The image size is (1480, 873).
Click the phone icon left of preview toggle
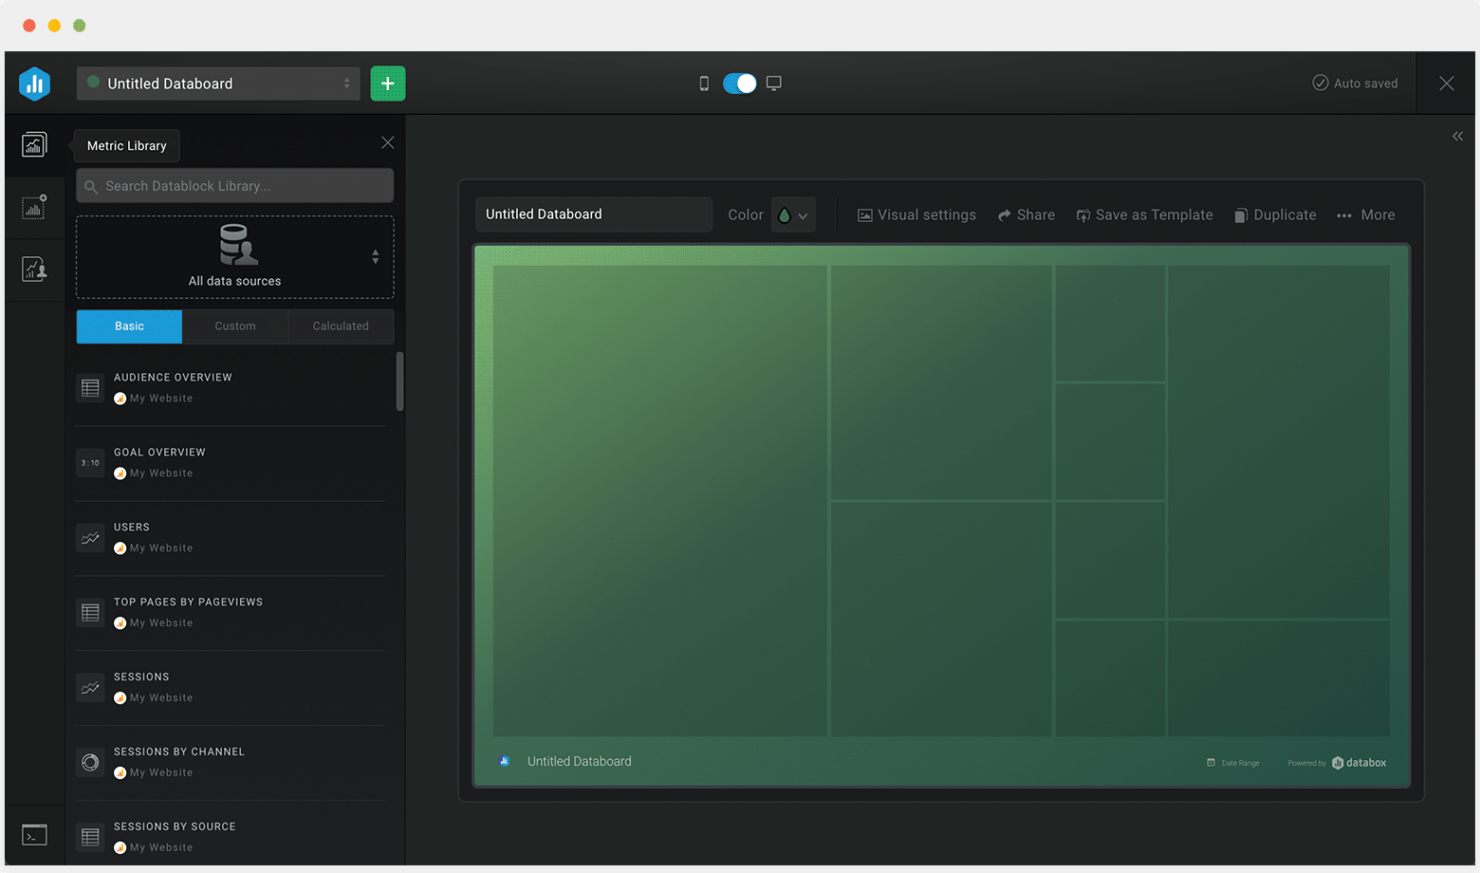pyautogui.click(x=706, y=83)
